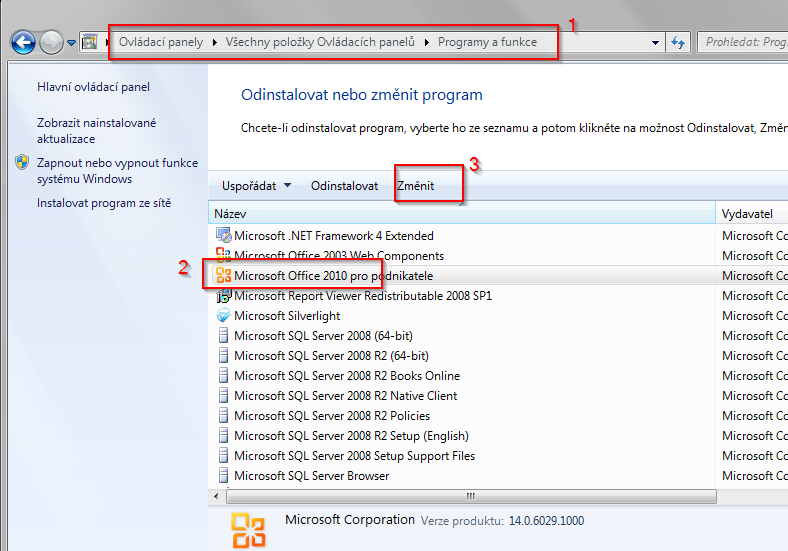The width and height of the screenshot is (788, 551).
Task: Click publisher cell of Microsoft Silverlight row
Action: pyautogui.click(x=754, y=316)
